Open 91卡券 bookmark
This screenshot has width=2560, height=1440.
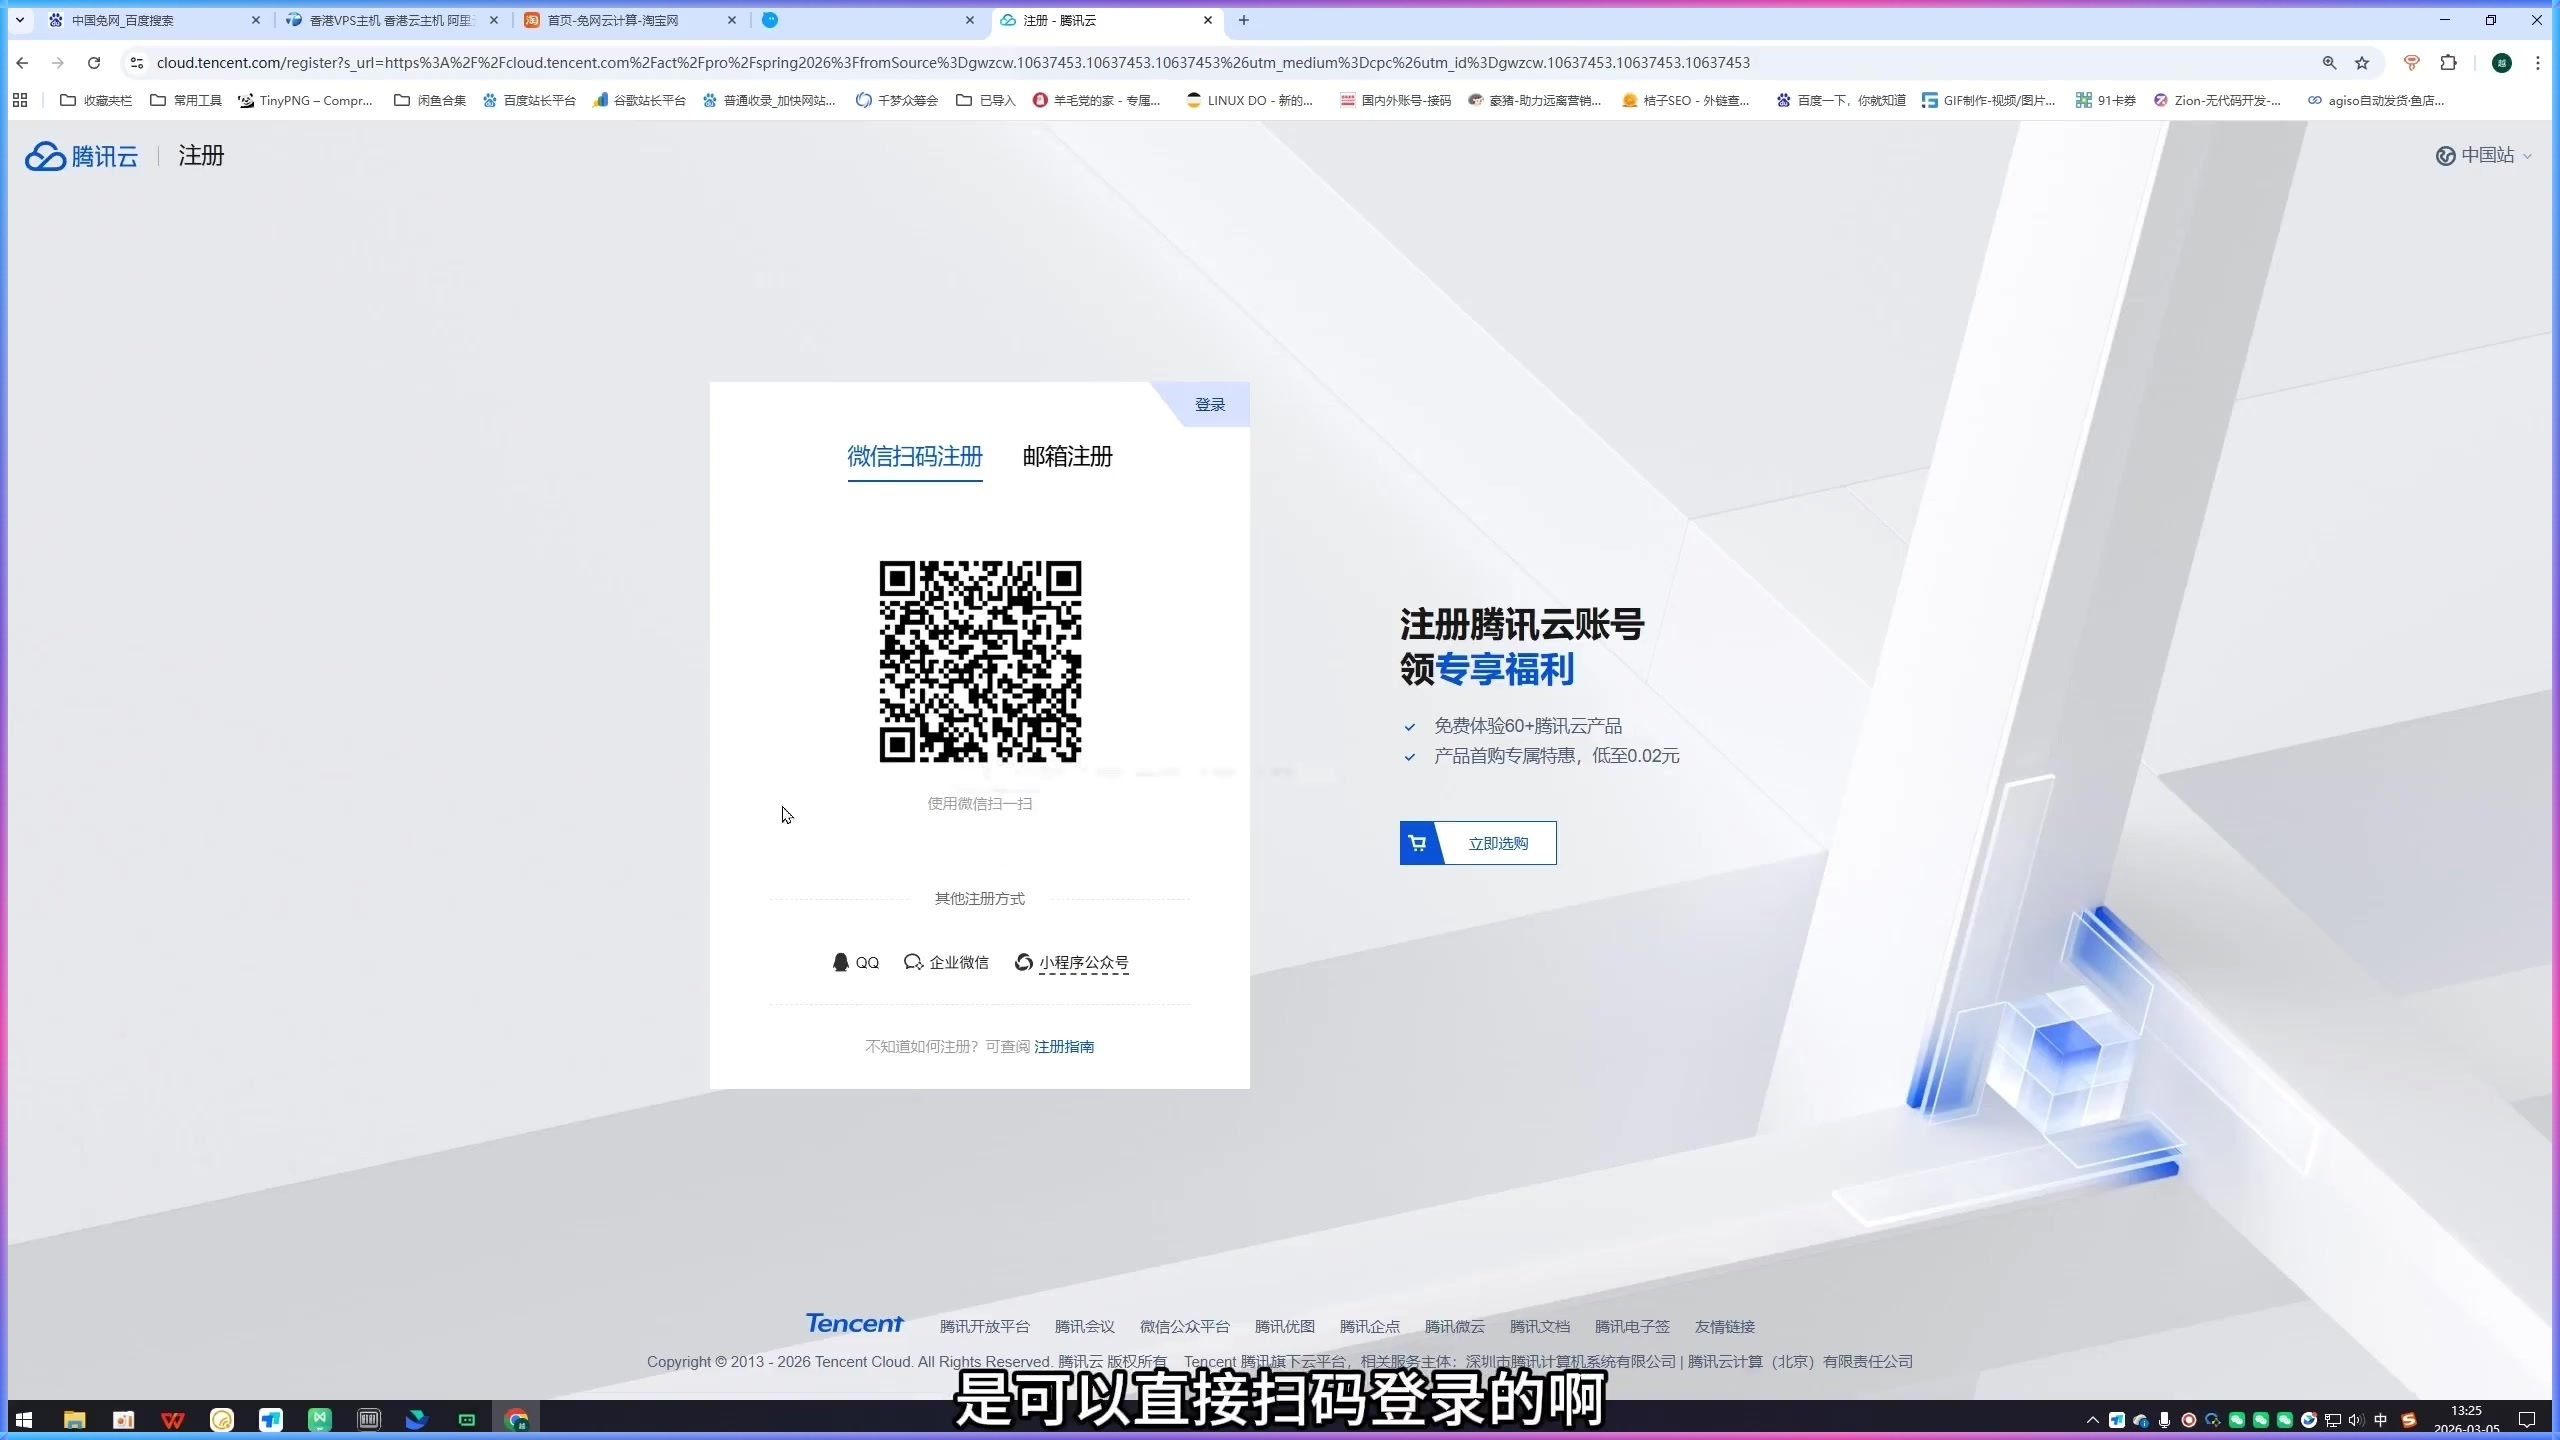[x=2105, y=100]
